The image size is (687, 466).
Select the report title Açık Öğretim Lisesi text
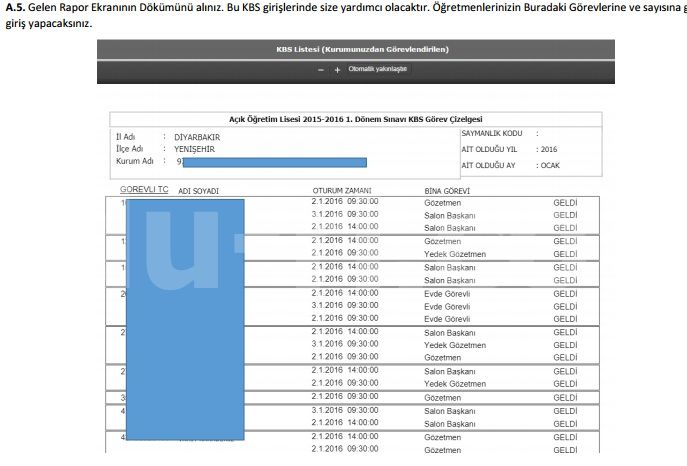356,119
